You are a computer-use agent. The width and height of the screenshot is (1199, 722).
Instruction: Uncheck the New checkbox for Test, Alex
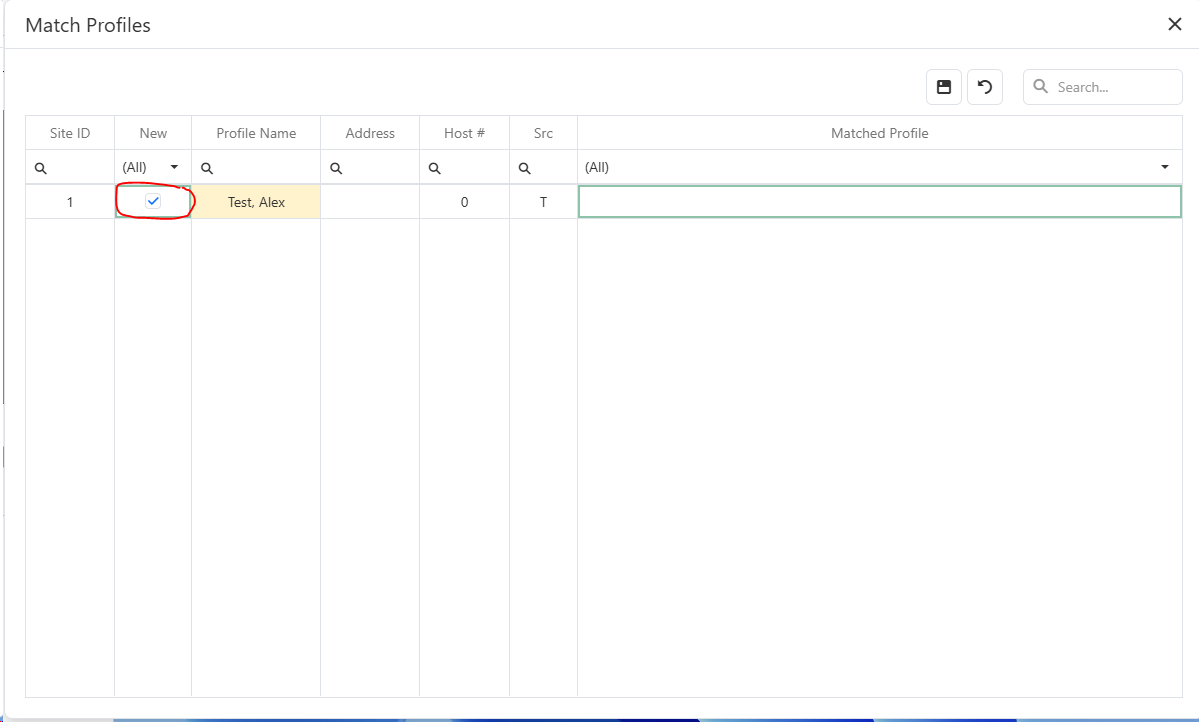tap(153, 201)
